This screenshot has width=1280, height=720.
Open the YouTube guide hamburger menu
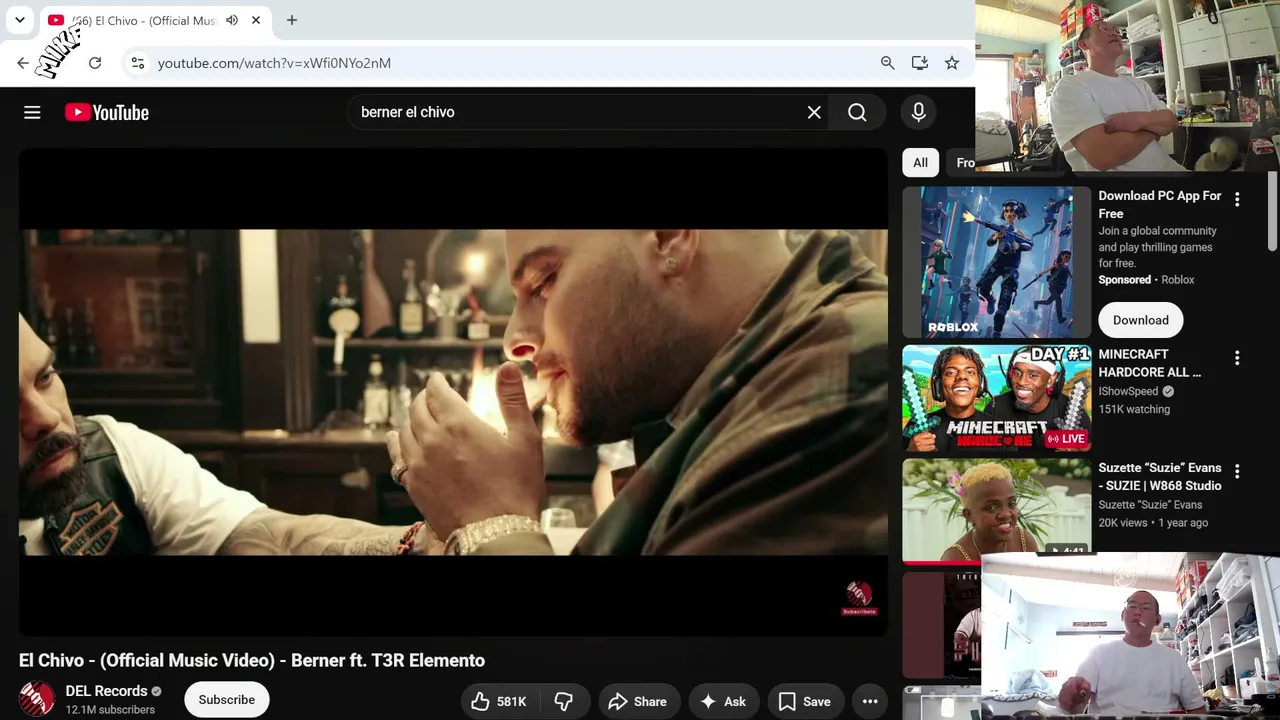[x=32, y=113]
